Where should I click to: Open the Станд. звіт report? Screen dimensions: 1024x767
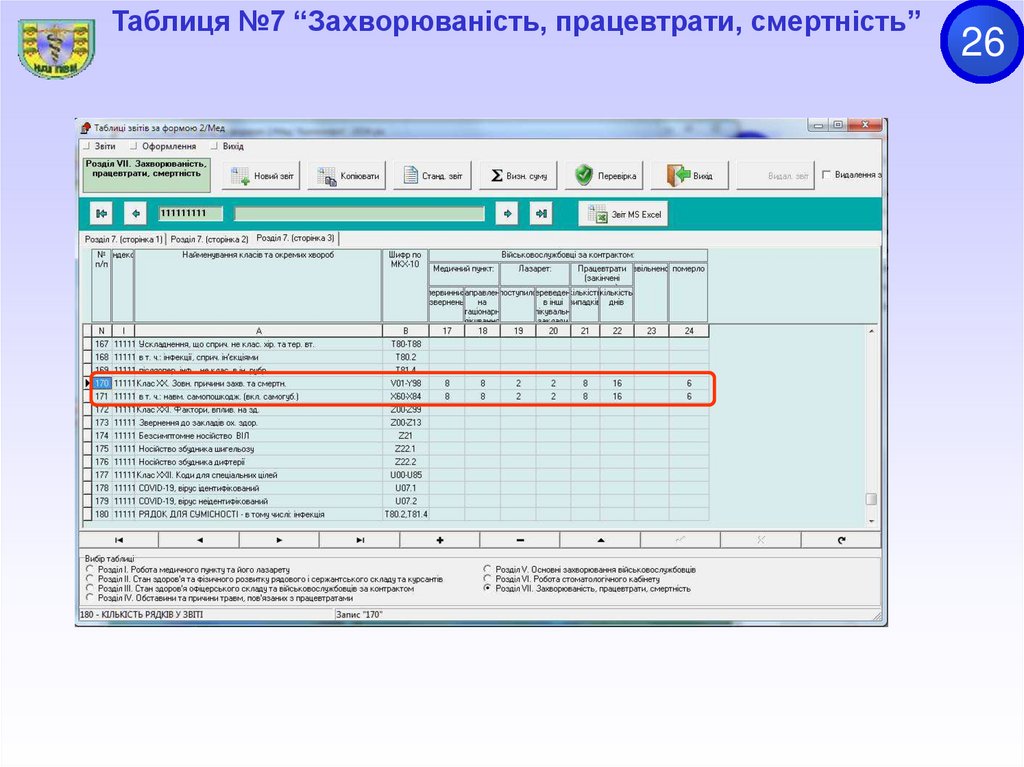pyautogui.click(x=432, y=176)
